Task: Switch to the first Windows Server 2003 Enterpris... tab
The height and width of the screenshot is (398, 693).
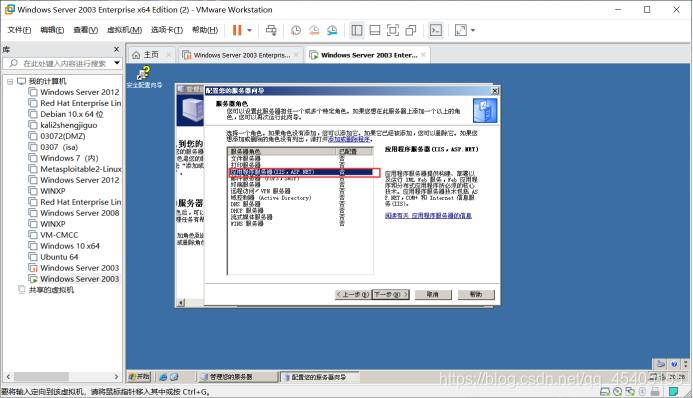Action: [x=241, y=55]
